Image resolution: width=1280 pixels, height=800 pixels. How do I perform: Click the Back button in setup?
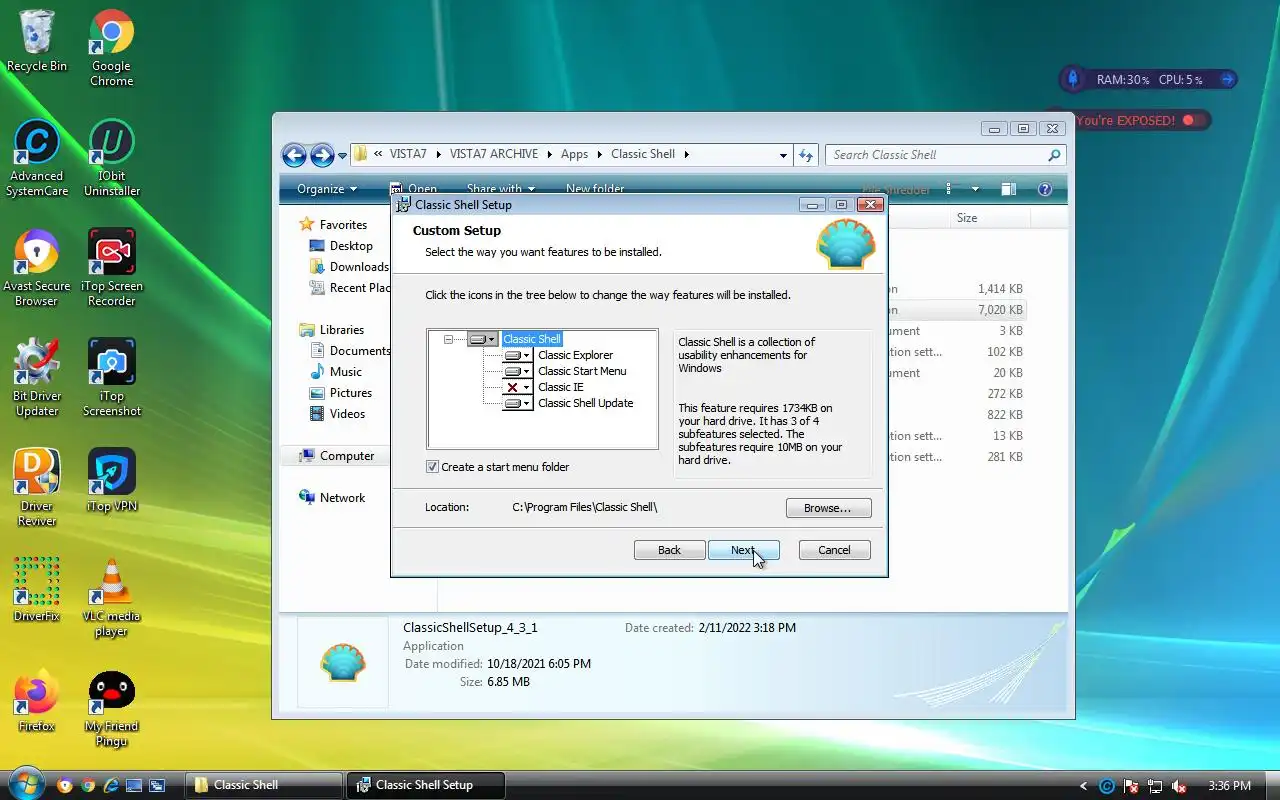pyautogui.click(x=669, y=550)
